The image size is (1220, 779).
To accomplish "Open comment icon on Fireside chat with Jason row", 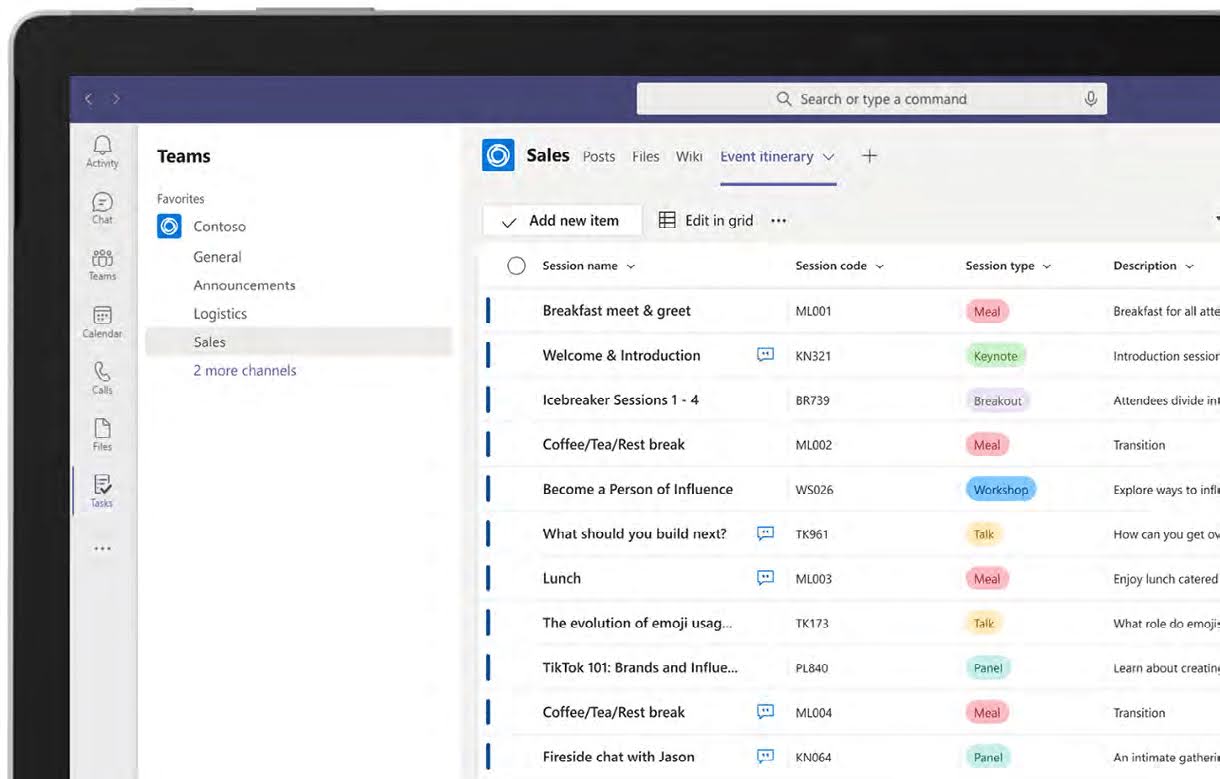I will [765, 756].
